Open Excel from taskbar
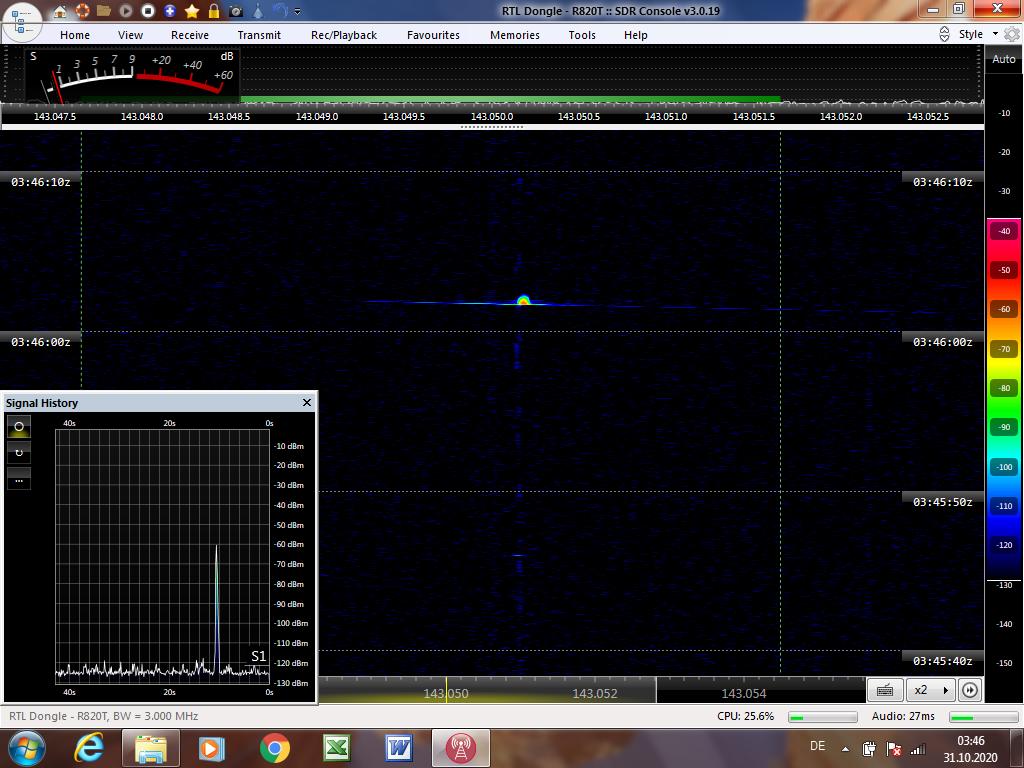The width and height of the screenshot is (1024, 768). tap(336, 748)
